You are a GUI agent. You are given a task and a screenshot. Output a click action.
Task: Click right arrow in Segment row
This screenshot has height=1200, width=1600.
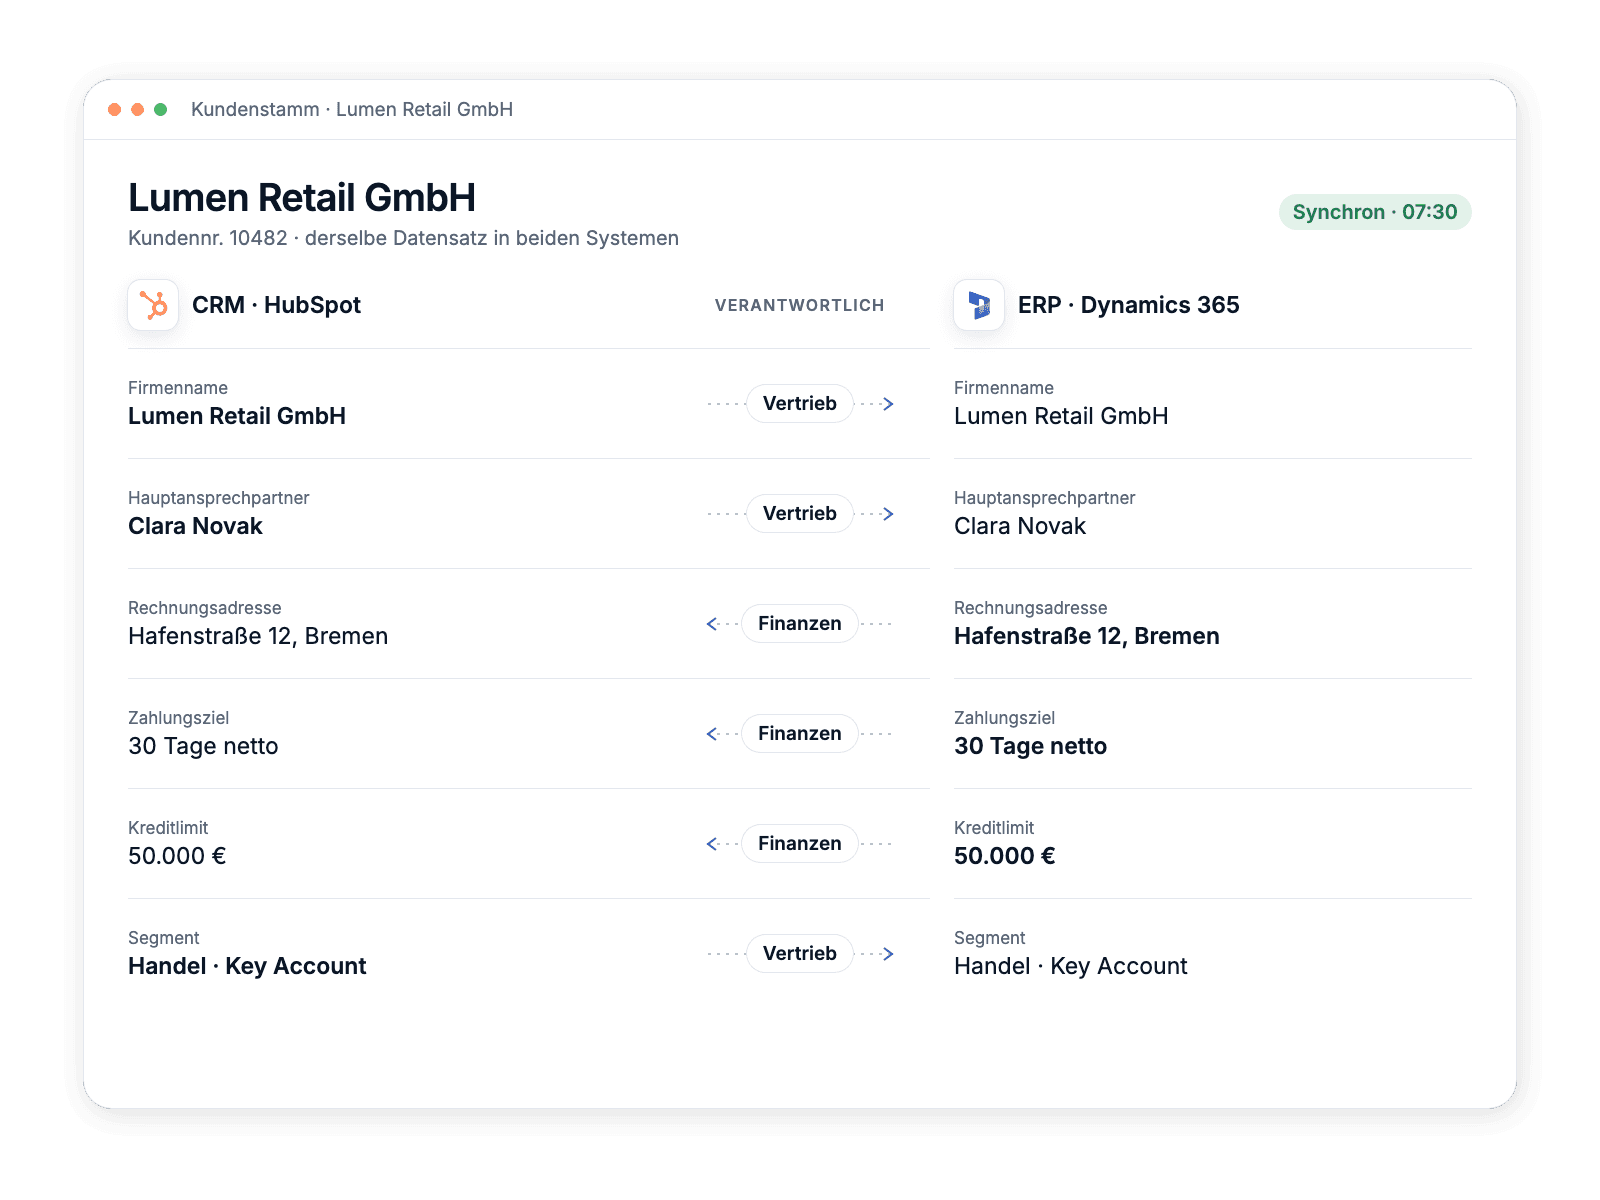coord(887,954)
